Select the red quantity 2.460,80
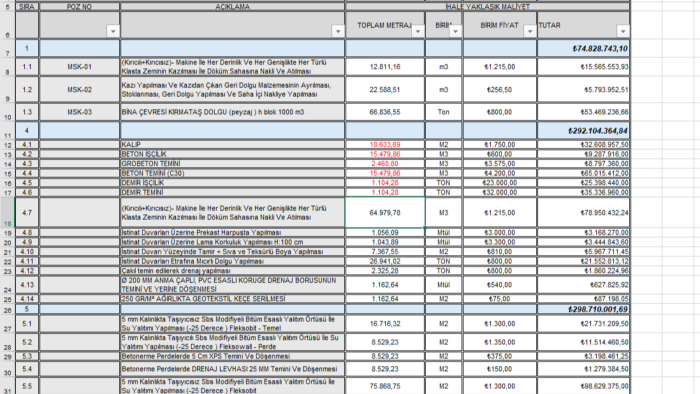 tap(385, 164)
